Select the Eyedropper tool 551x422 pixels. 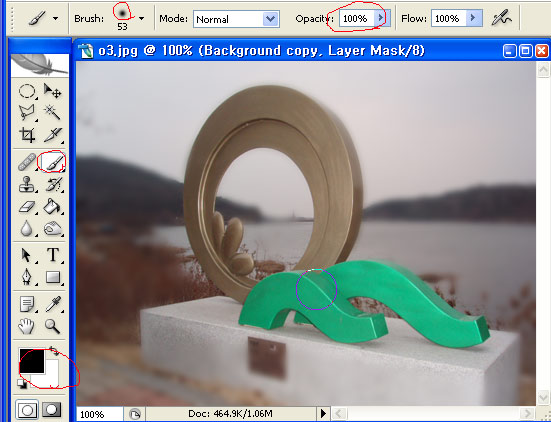53,304
